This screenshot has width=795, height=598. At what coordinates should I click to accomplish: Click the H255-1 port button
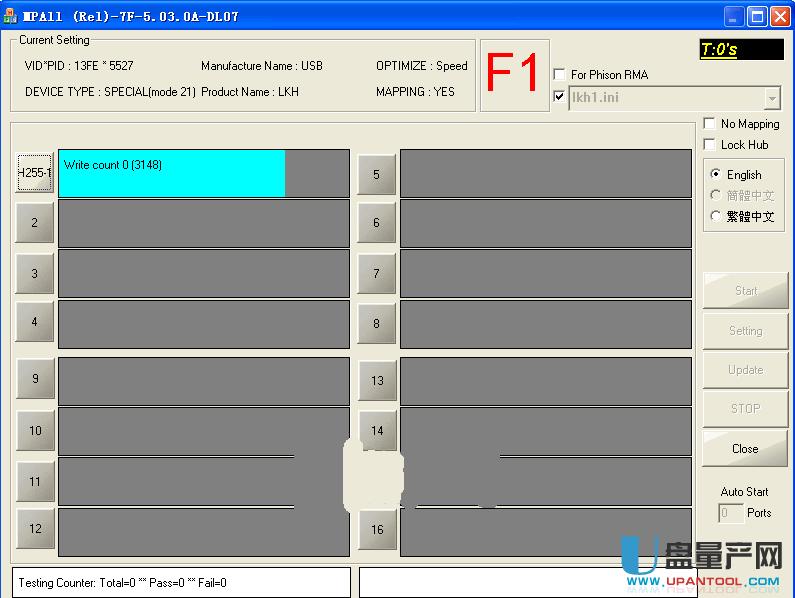click(35, 173)
